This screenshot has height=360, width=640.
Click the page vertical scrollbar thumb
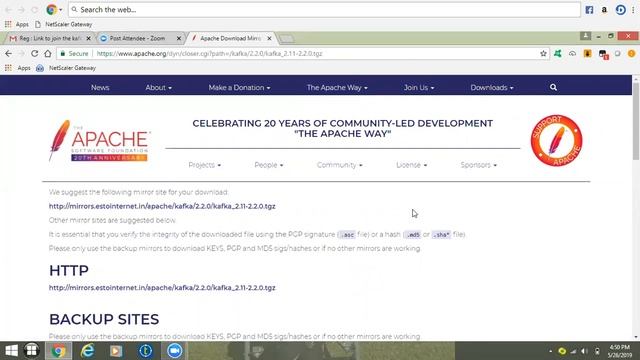[x=636, y=122]
